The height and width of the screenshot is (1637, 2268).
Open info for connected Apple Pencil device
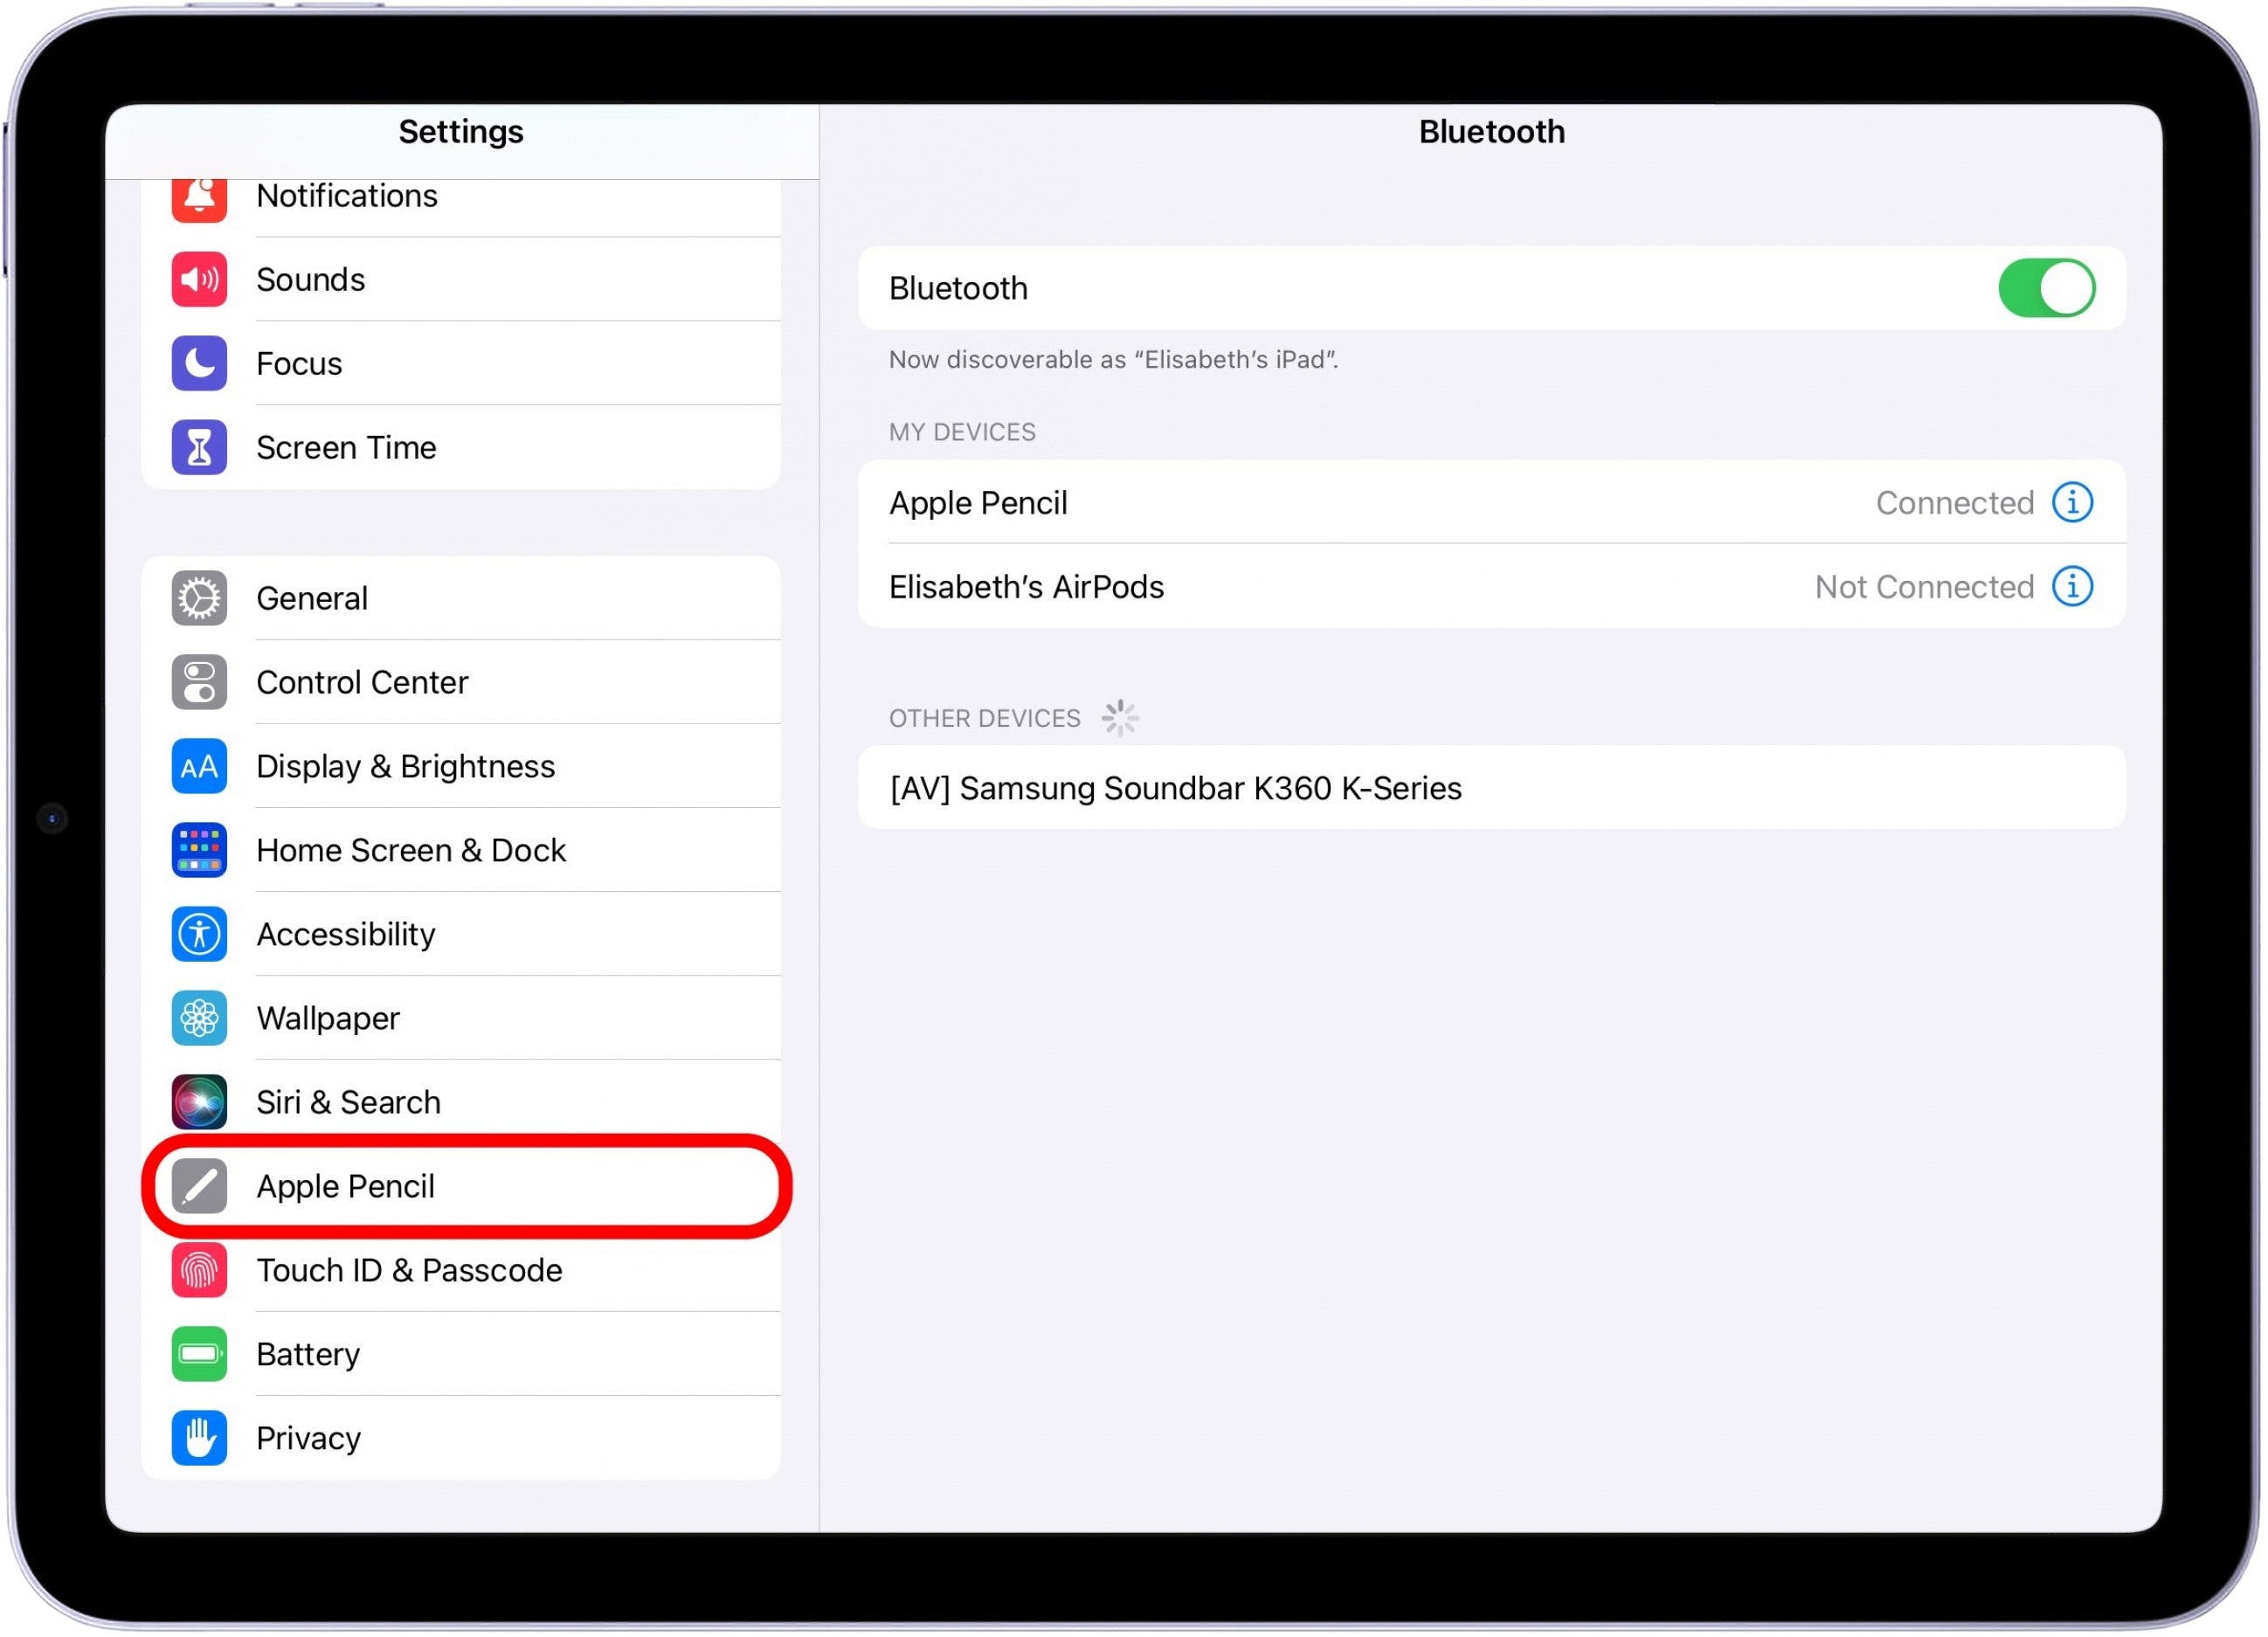click(x=2072, y=502)
